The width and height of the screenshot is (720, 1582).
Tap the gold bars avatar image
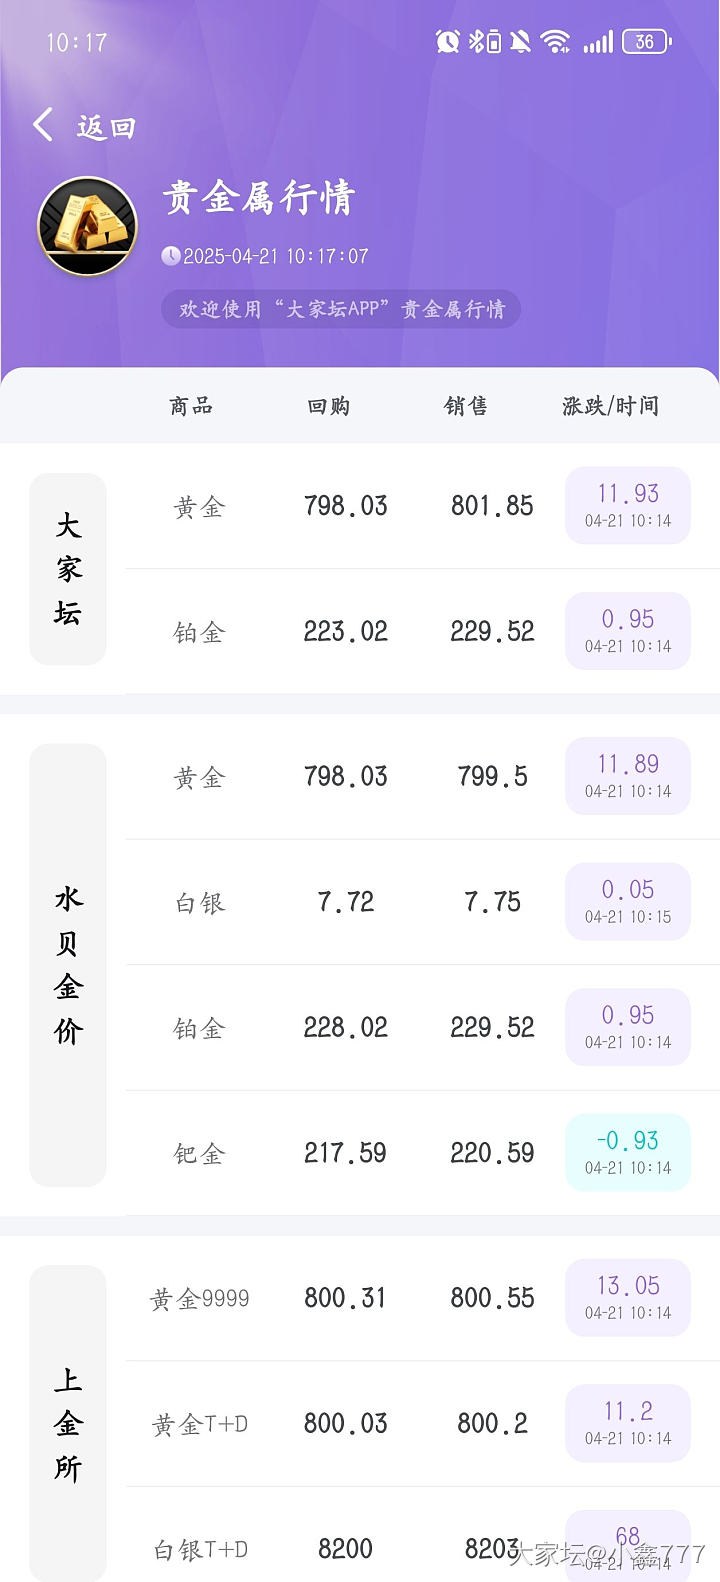[x=87, y=227]
